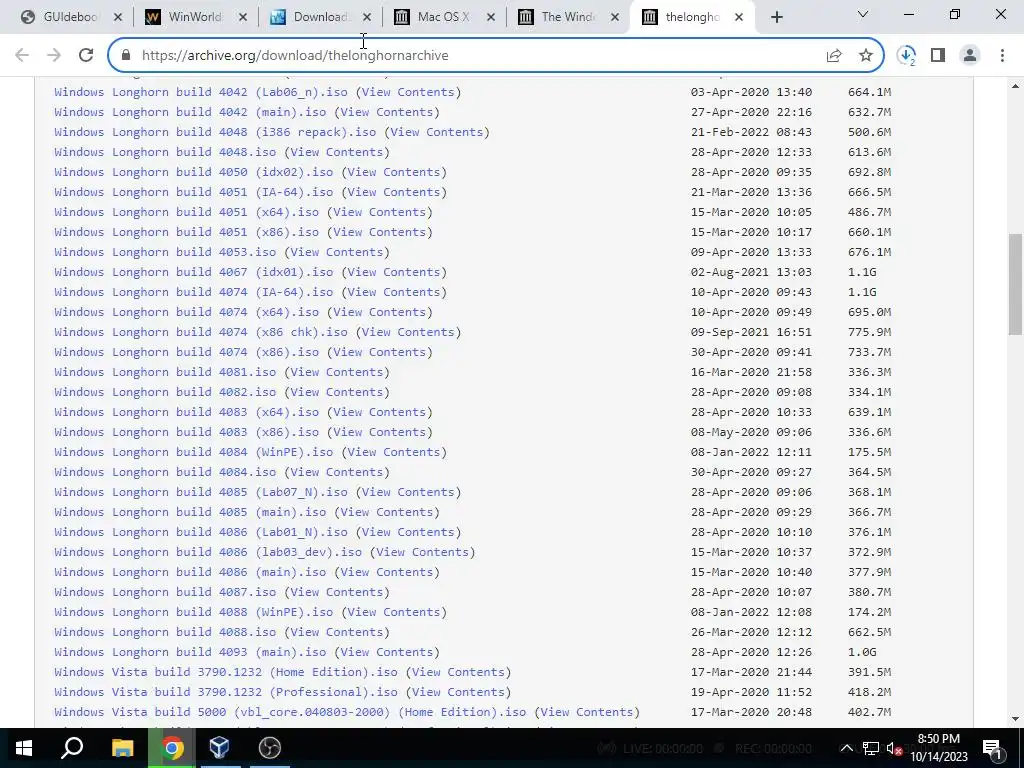The image size is (1024, 768).
Task: Download Longhorn build 4051 (IA-64).iso
Action: click(x=193, y=192)
